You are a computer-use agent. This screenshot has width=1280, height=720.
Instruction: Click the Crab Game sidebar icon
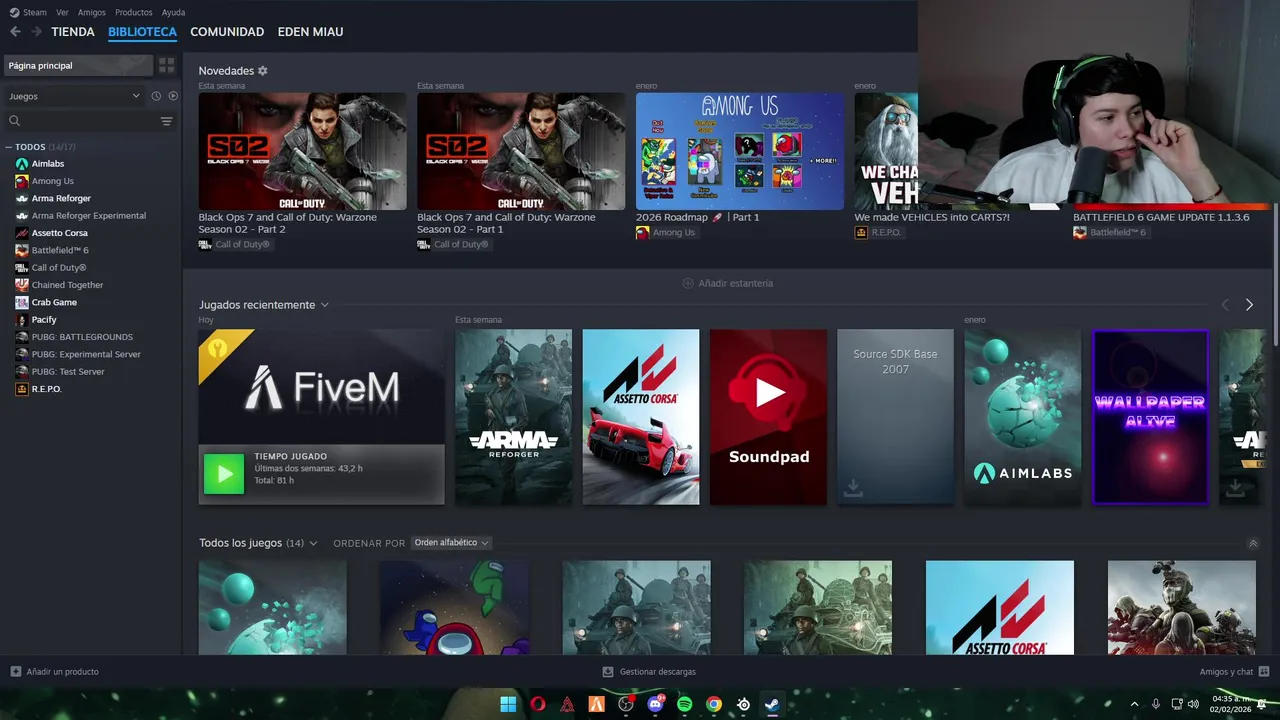tap(22, 302)
